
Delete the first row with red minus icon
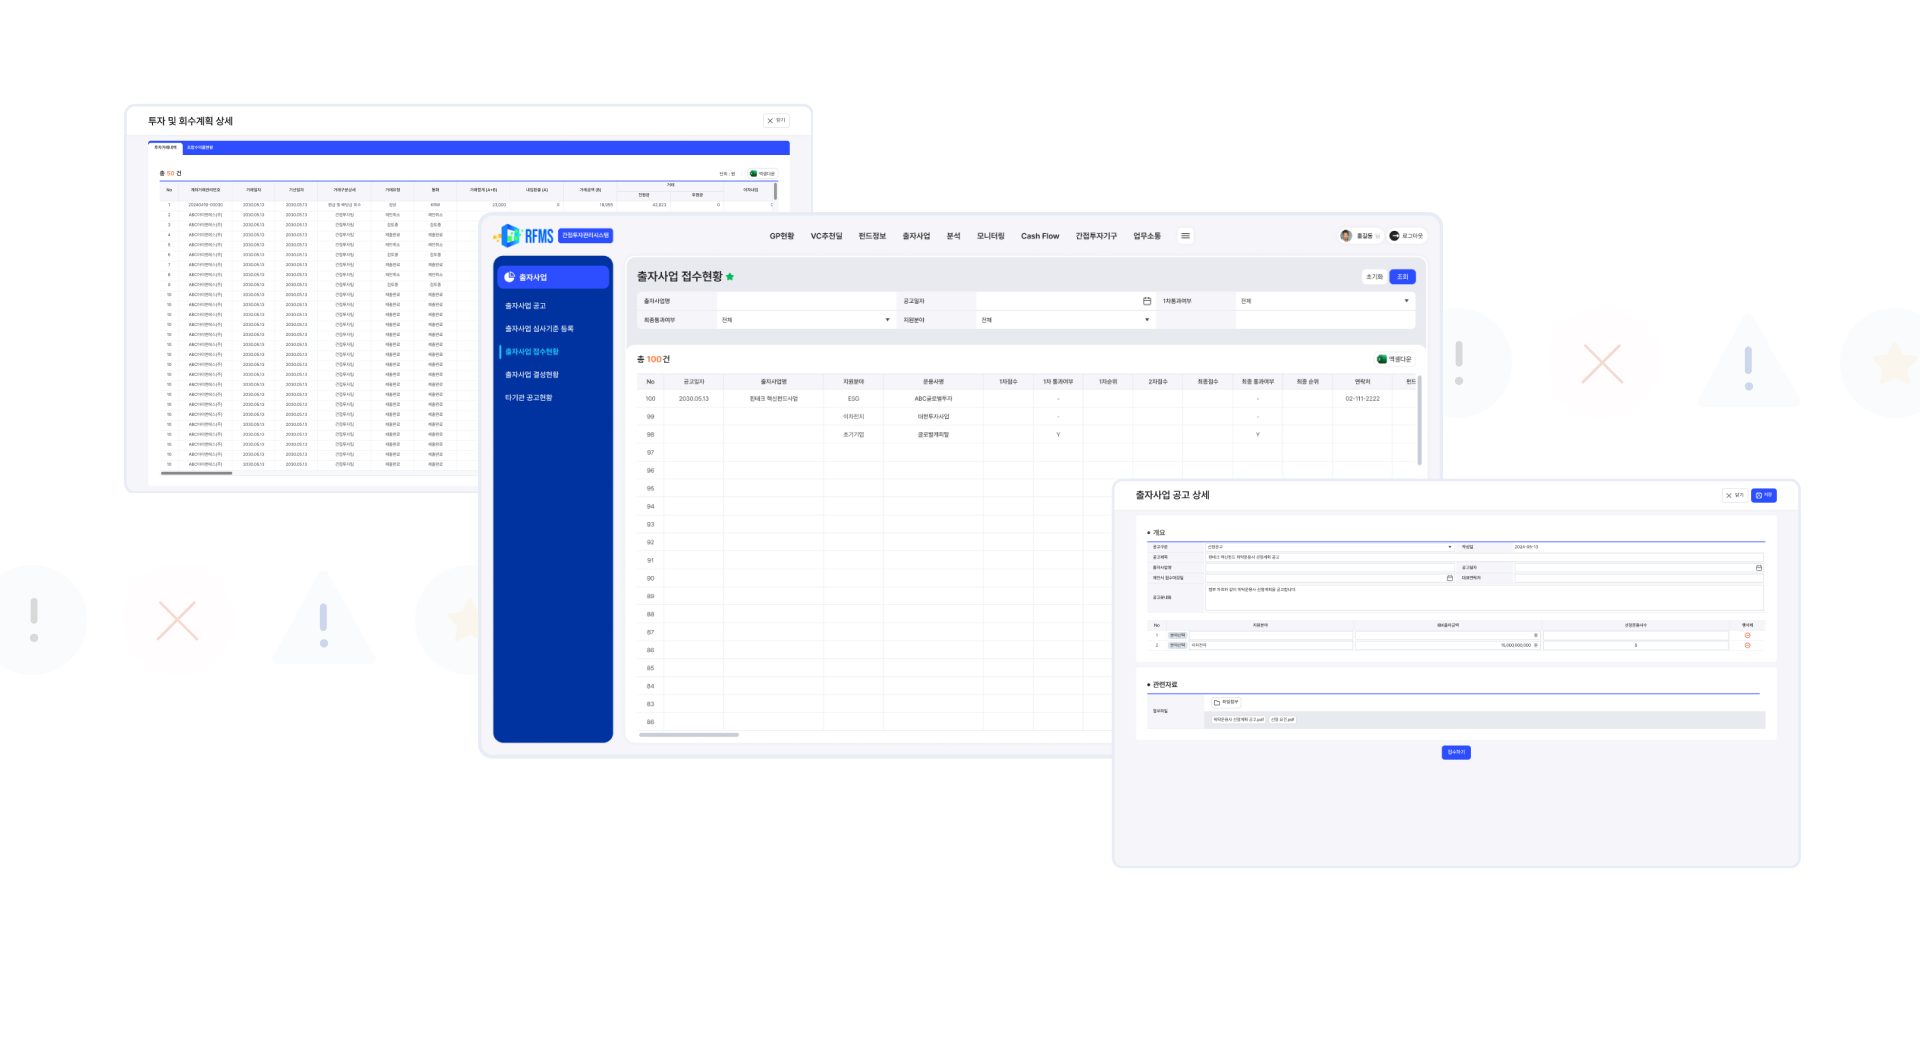1747,635
